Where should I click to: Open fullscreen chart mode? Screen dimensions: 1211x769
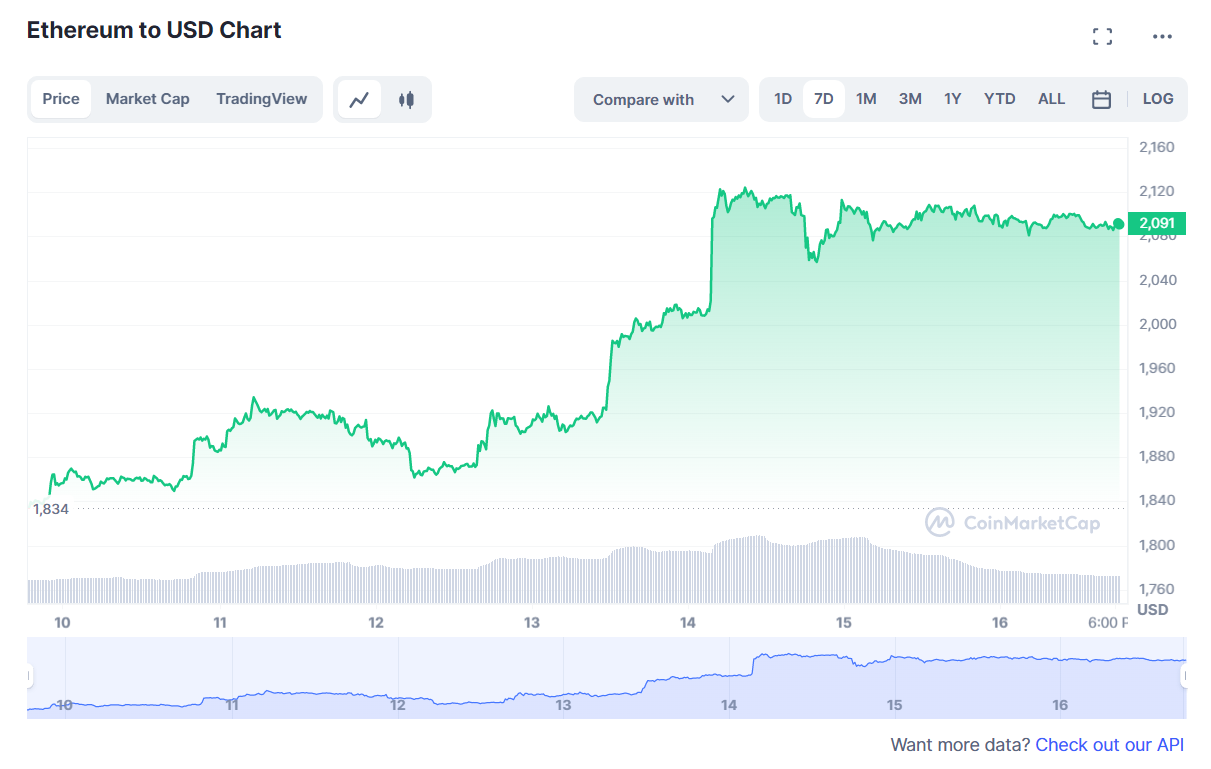tap(1102, 37)
